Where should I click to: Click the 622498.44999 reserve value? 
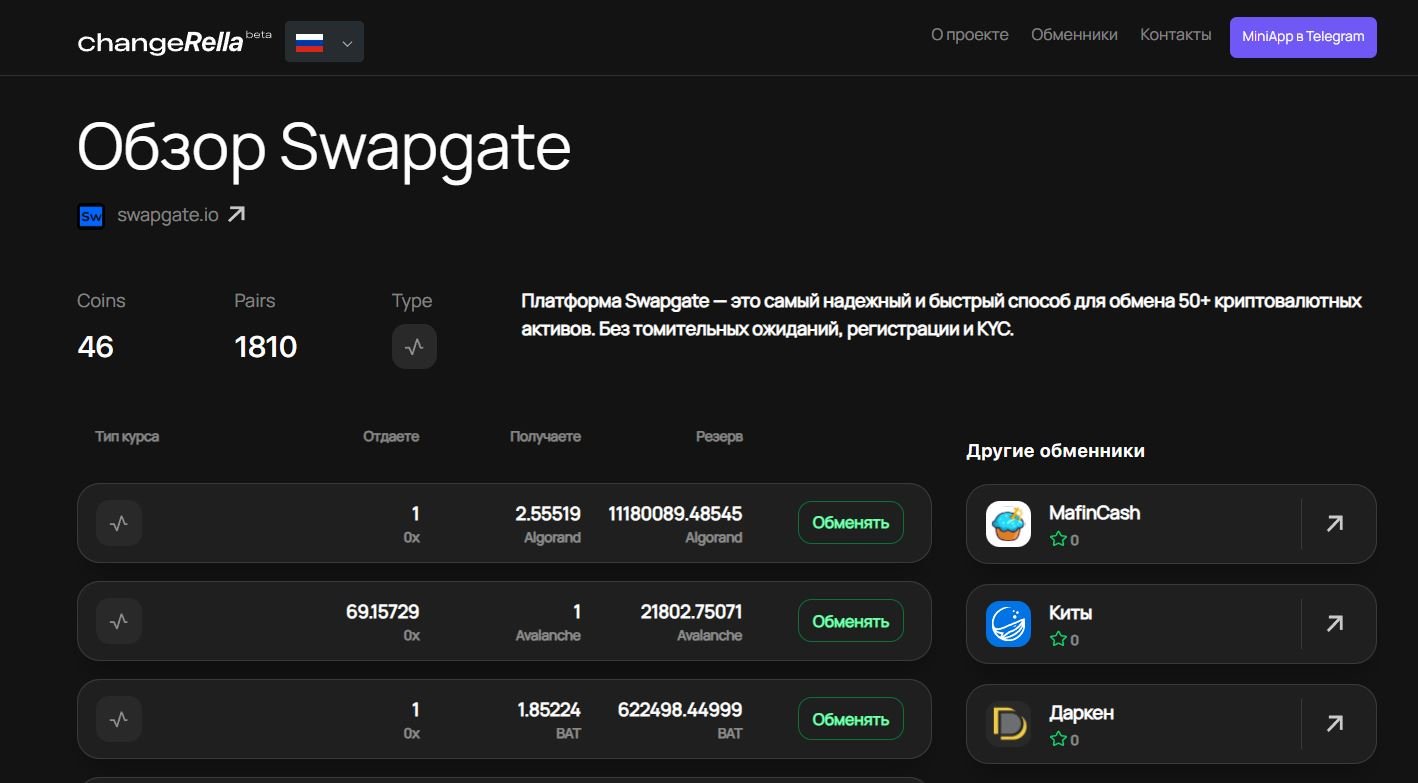tap(680, 710)
